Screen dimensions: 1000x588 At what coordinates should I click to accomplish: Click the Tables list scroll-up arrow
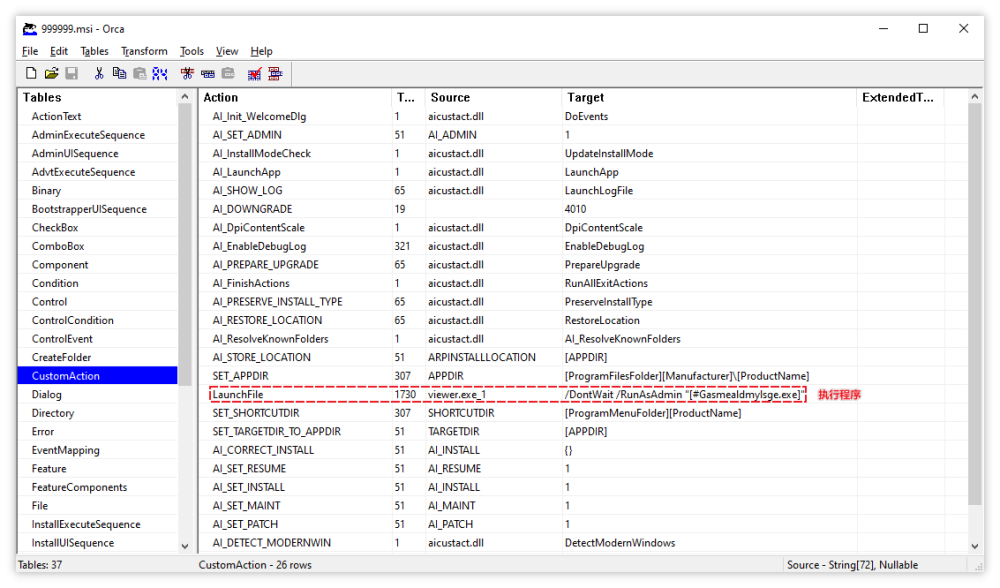click(x=185, y=97)
